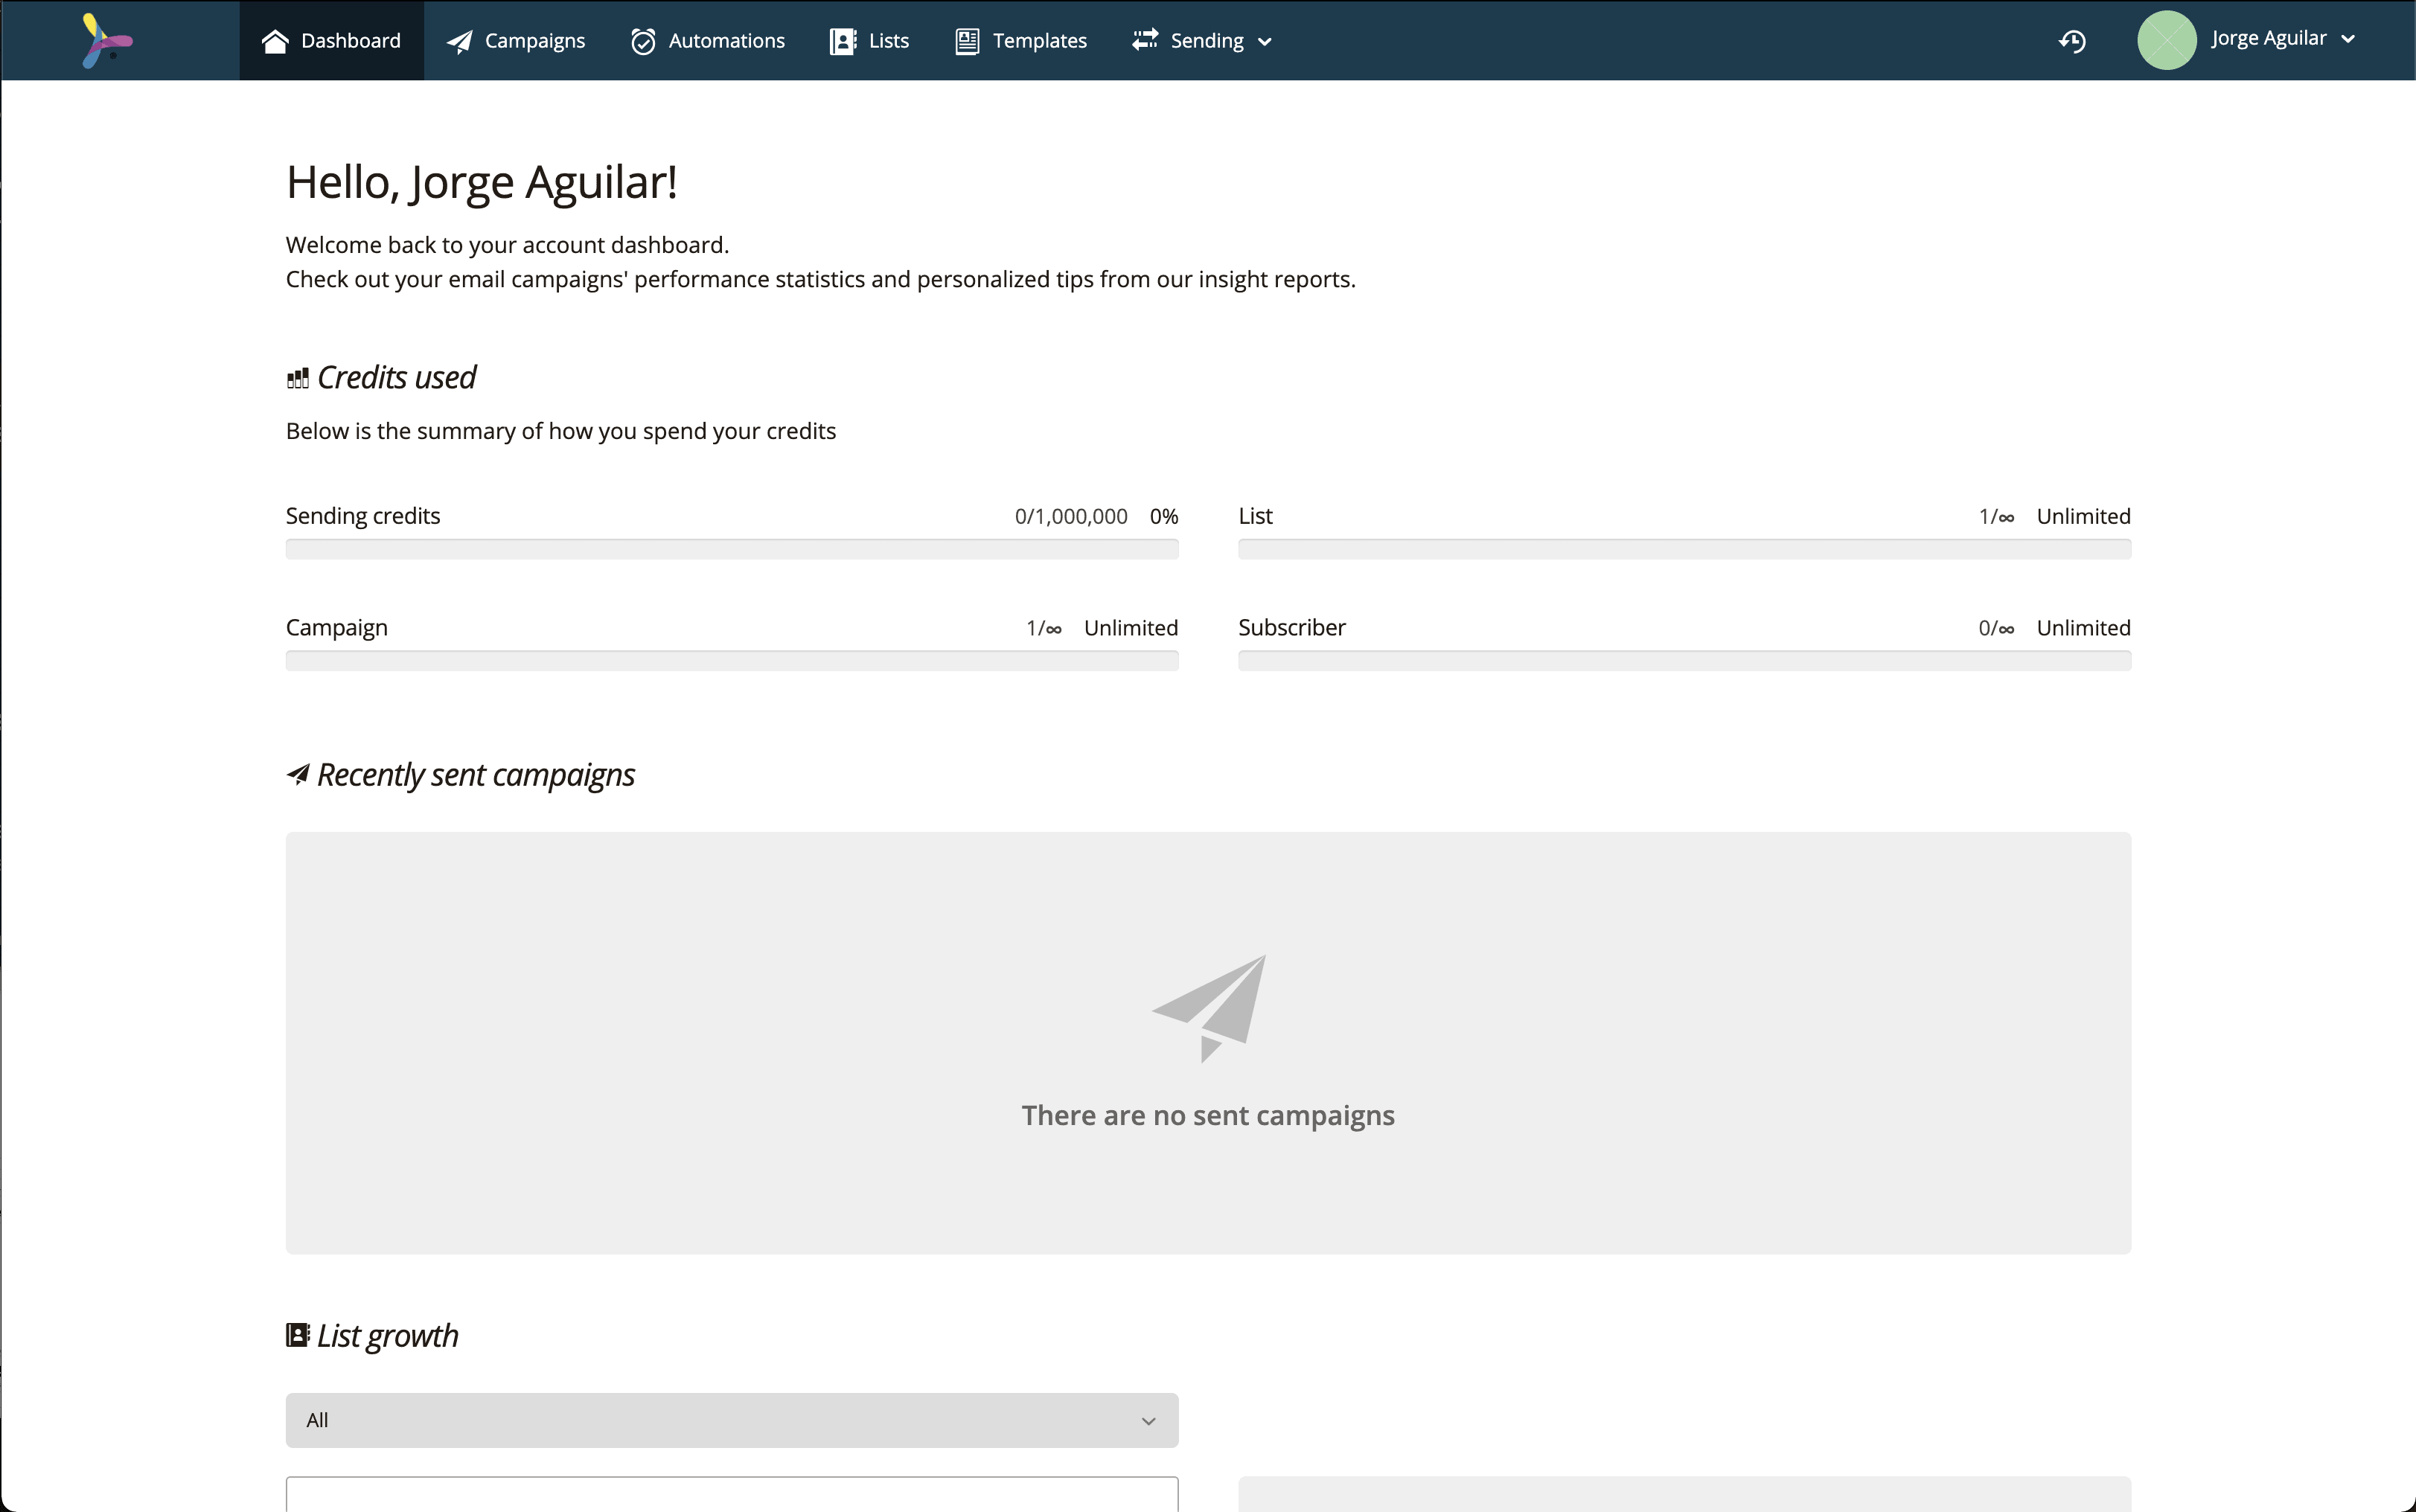Screen dimensions: 2416x1512
Task: Click the Sending credits label
Action: (x=363, y=516)
